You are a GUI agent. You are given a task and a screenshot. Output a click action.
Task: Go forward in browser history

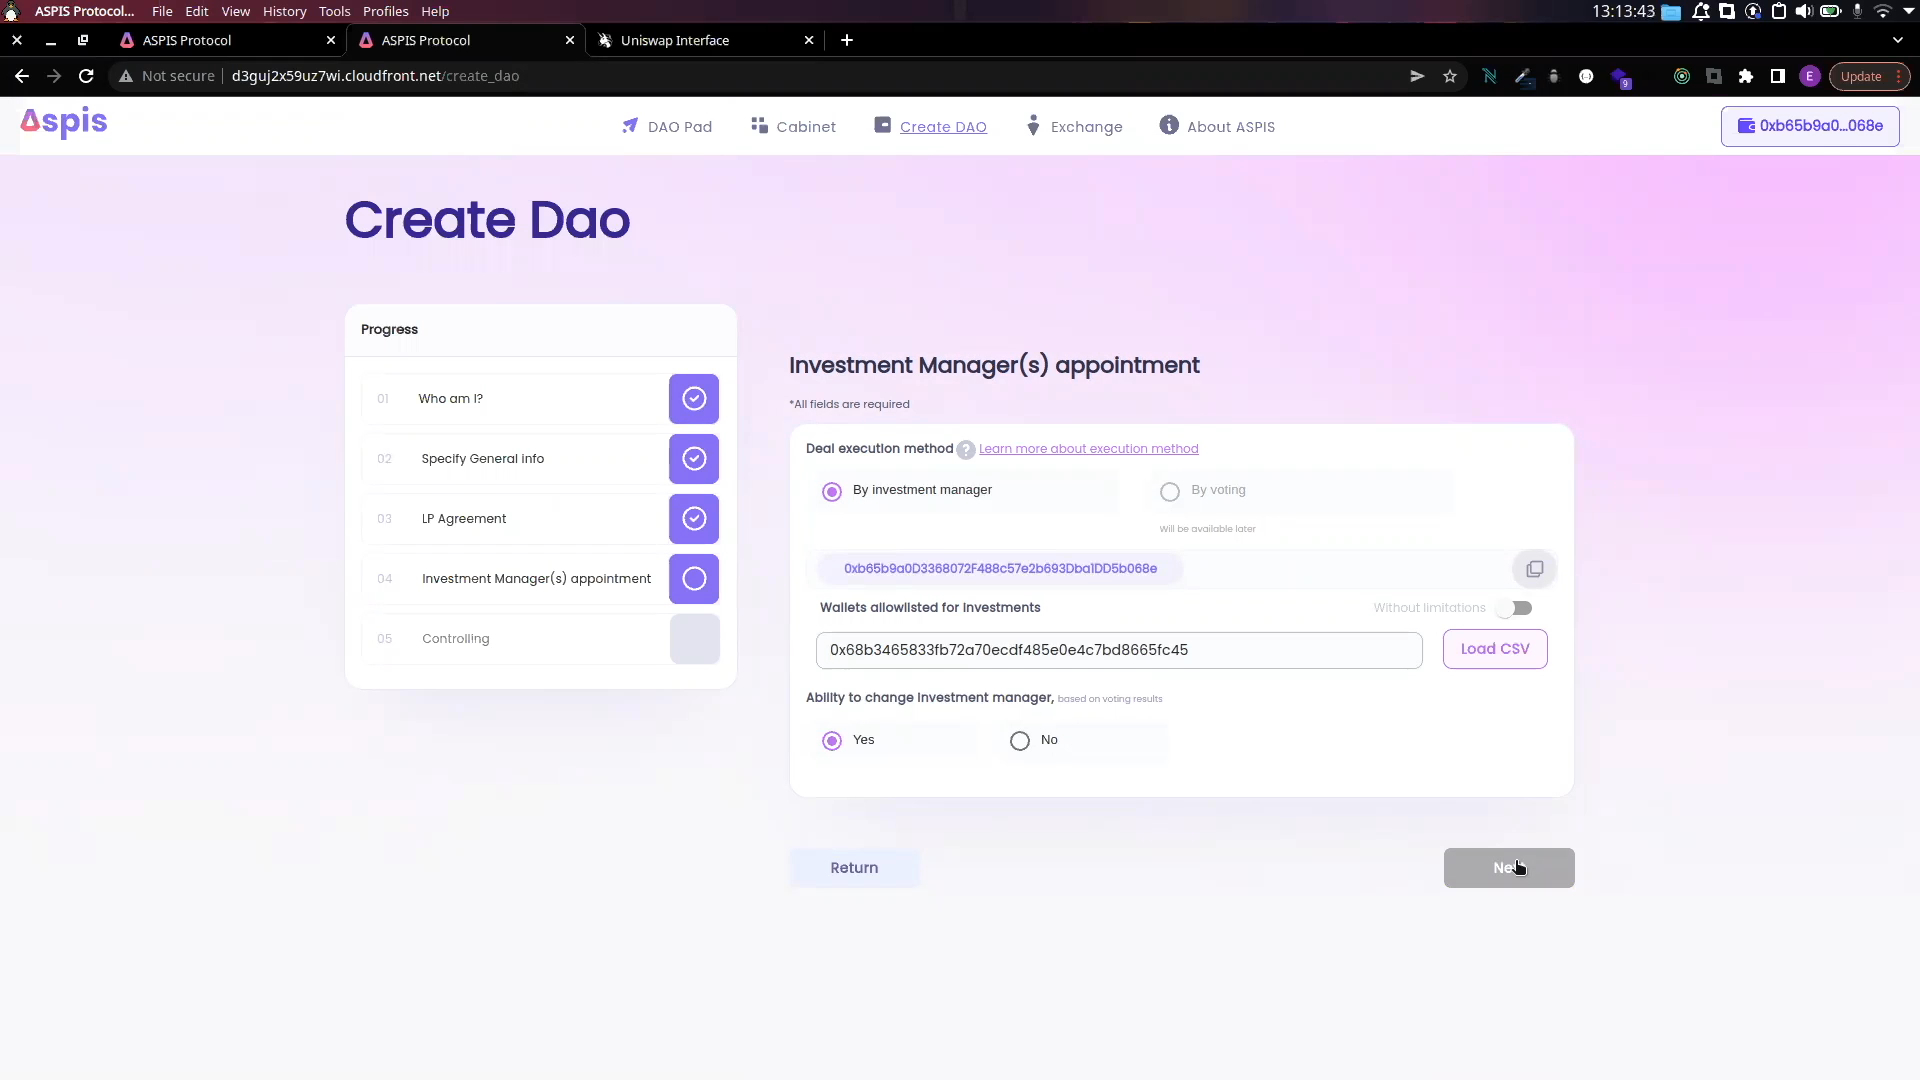[x=54, y=76]
